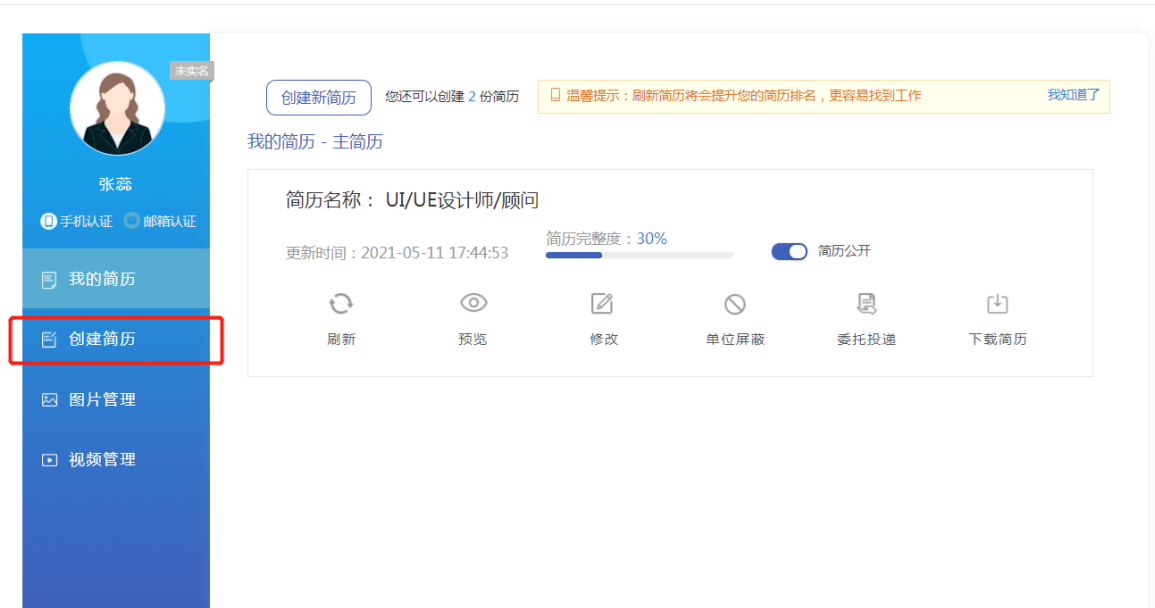The image size is (1155, 608).
Task: Click the 下载简历 download icon
Action: coord(997,304)
